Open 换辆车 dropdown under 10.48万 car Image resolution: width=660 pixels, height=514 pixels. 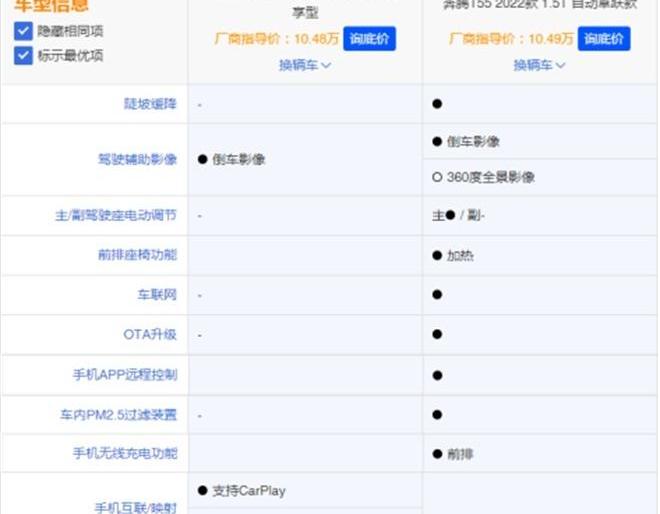click(x=305, y=65)
